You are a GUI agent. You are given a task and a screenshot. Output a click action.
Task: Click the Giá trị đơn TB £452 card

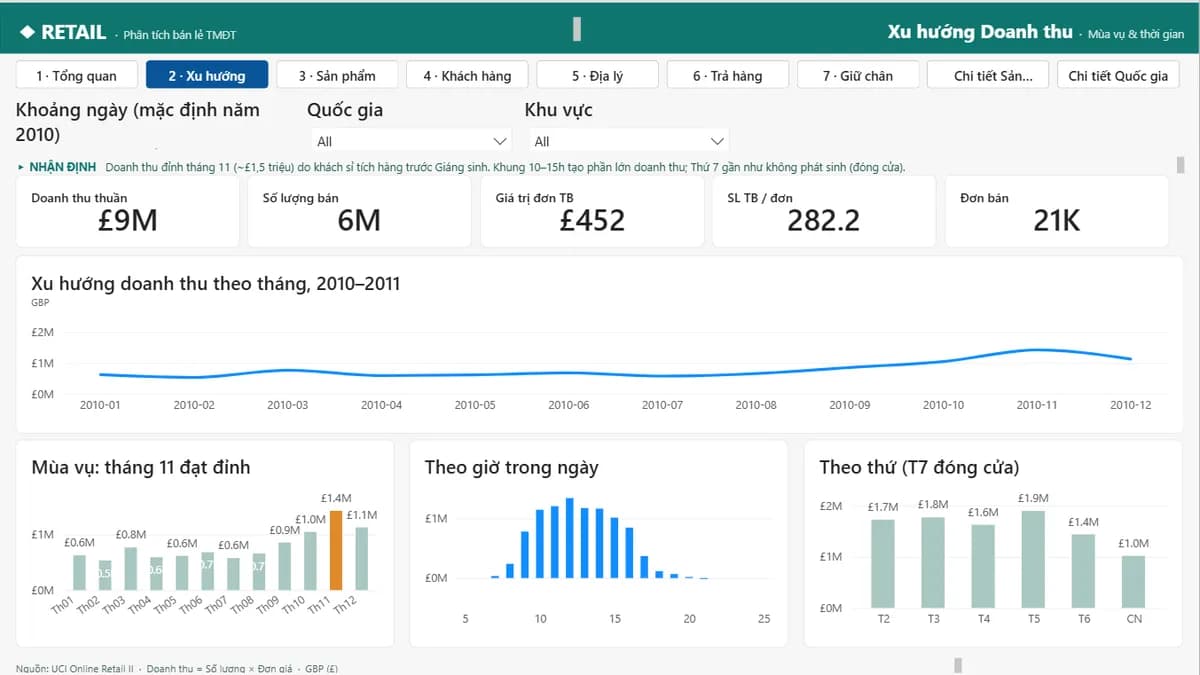click(x=592, y=211)
